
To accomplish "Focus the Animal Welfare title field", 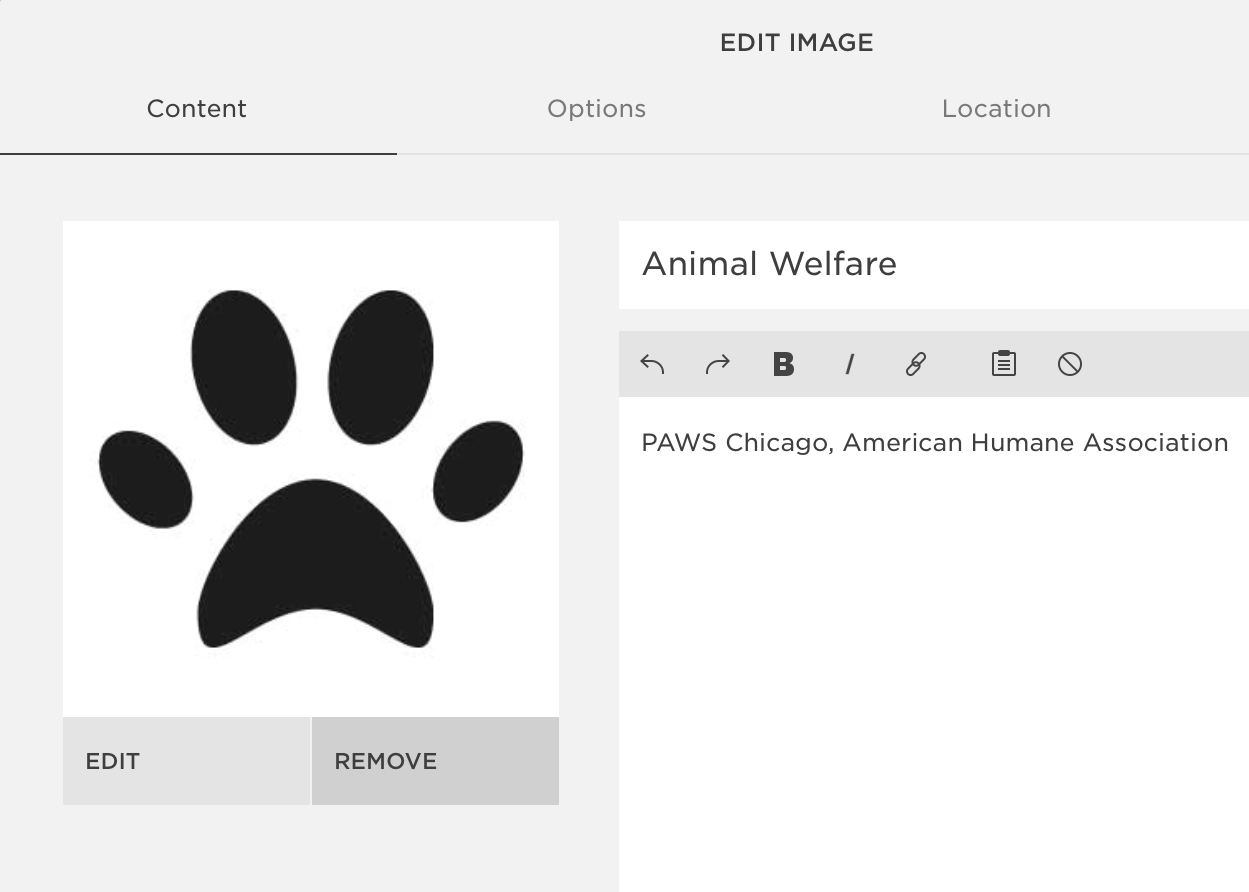I will pyautogui.click(x=934, y=265).
